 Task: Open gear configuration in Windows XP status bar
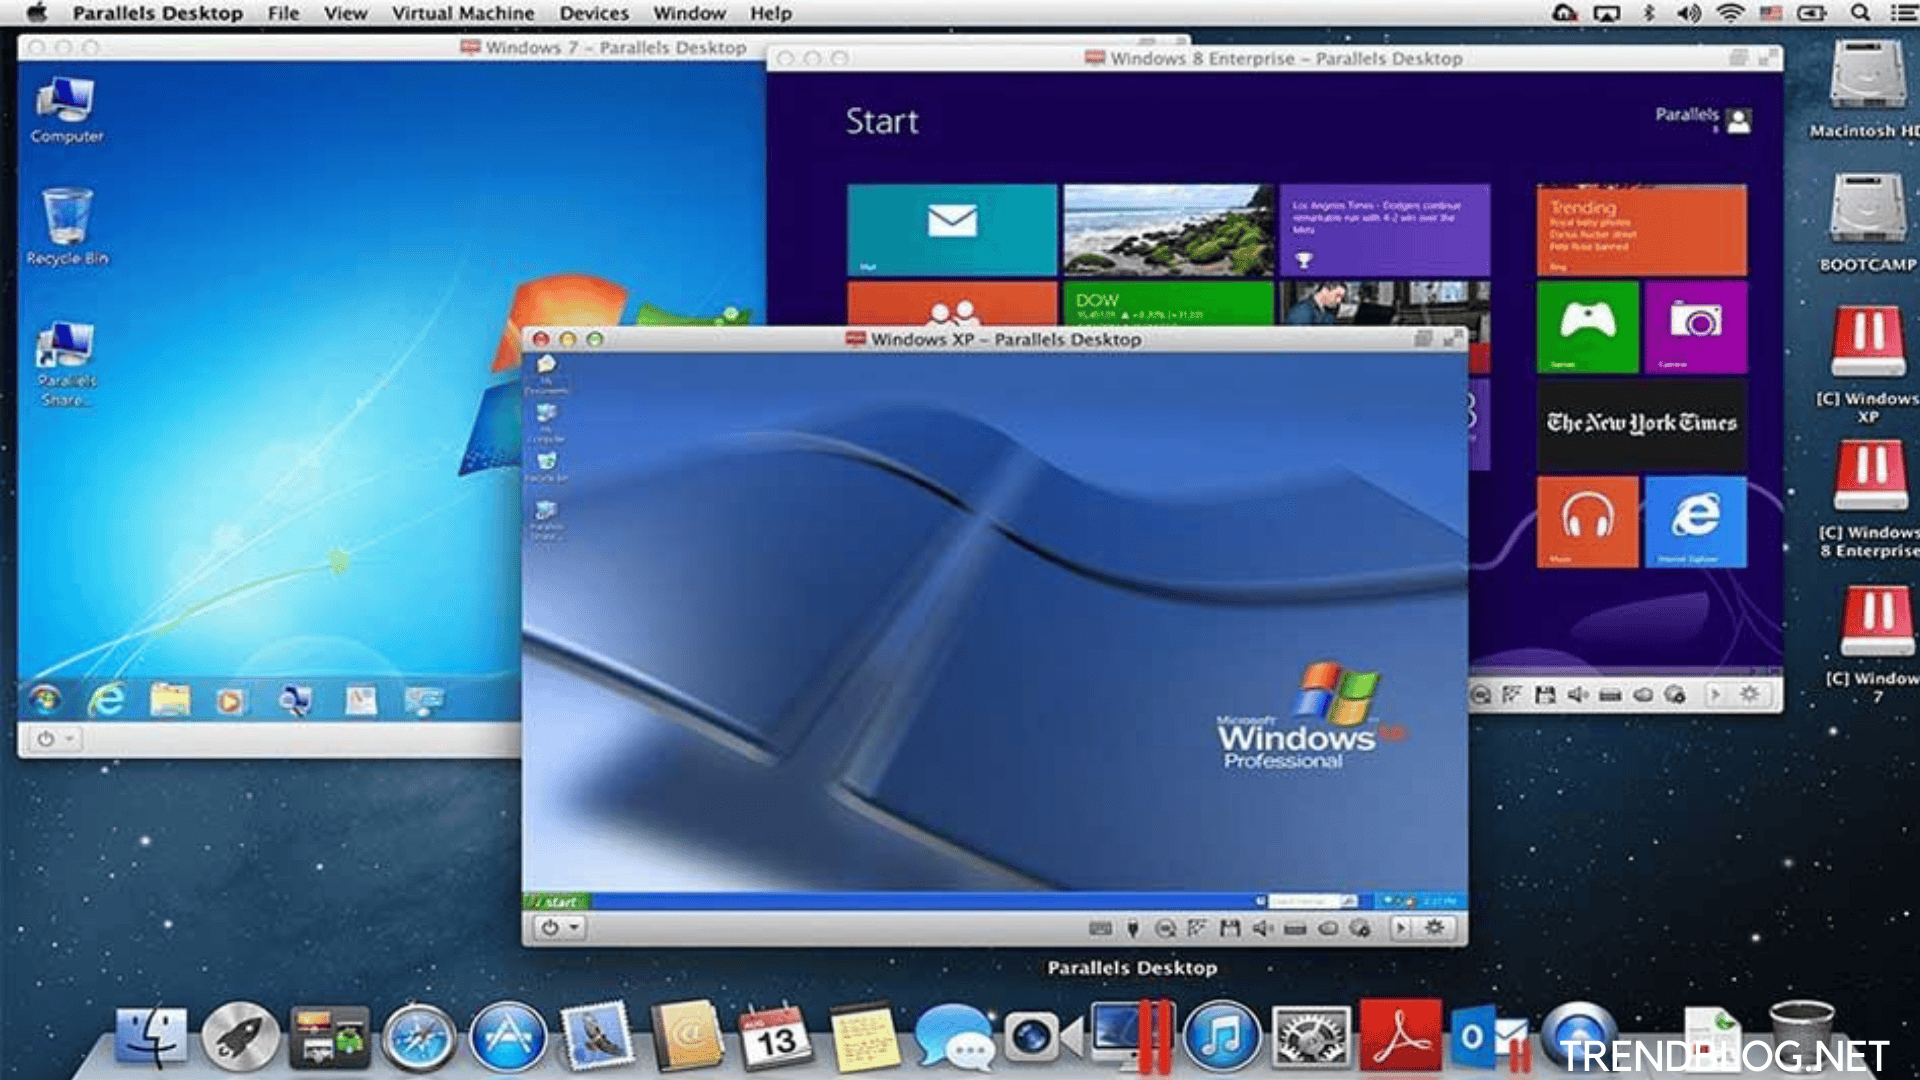1434,928
